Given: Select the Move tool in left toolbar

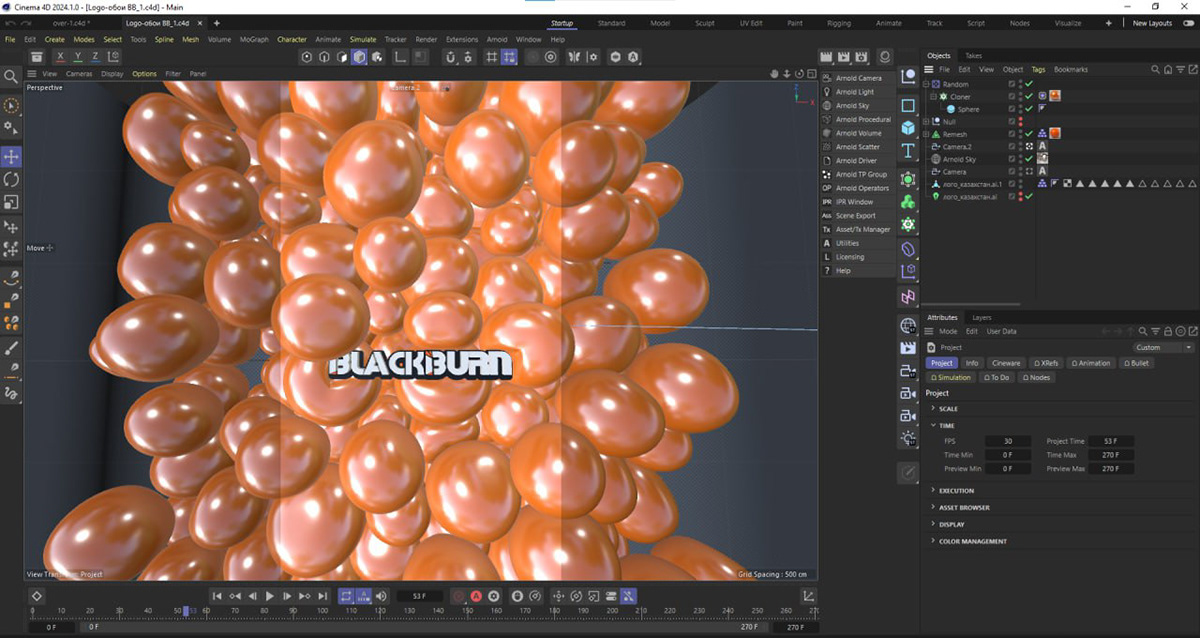Looking at the screenshot, I should click(11, 157).
